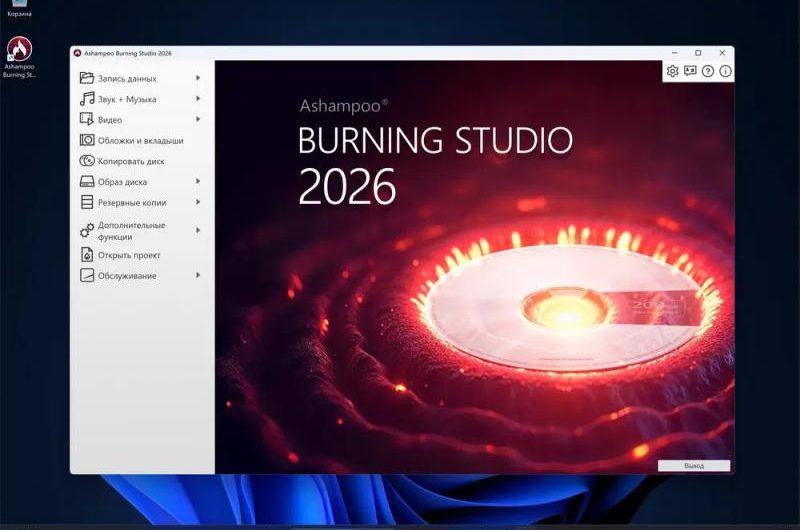This screenshot has height=530, width=800.
Task: Select Копировать диск in the sidebar
Action: pos(141,161)
